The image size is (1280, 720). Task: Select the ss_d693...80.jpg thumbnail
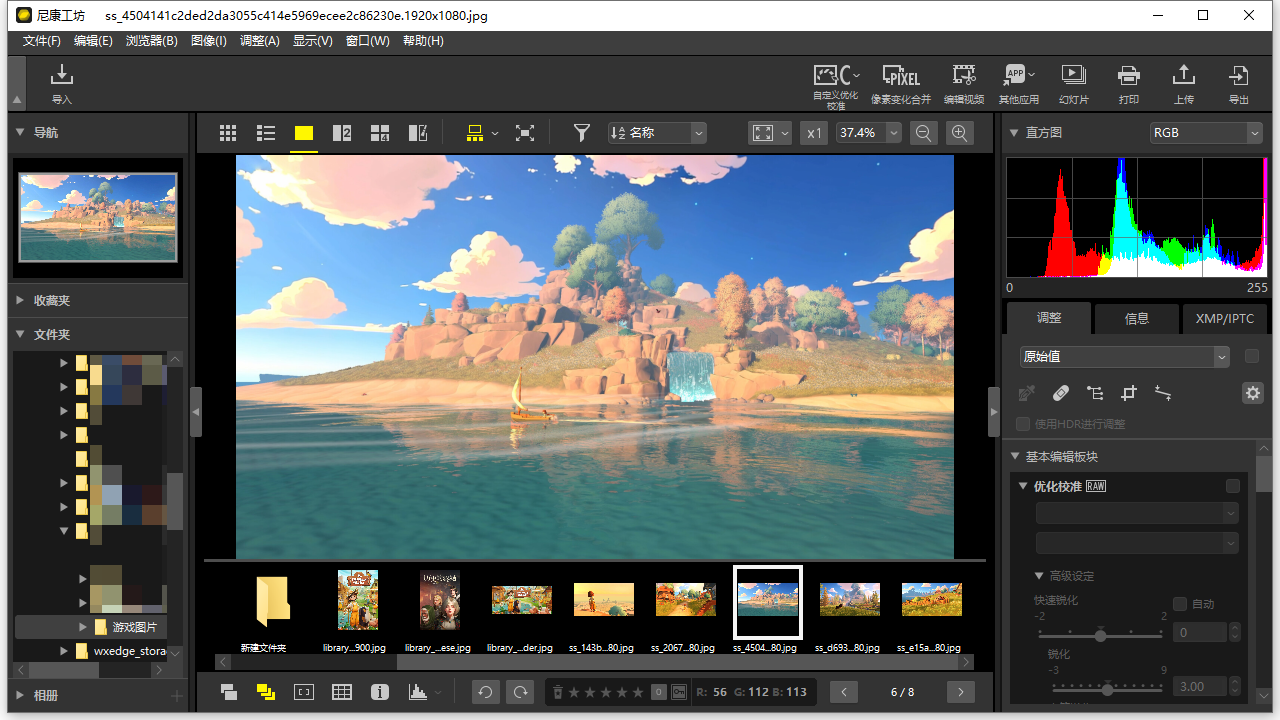click(x=849, y=600)
